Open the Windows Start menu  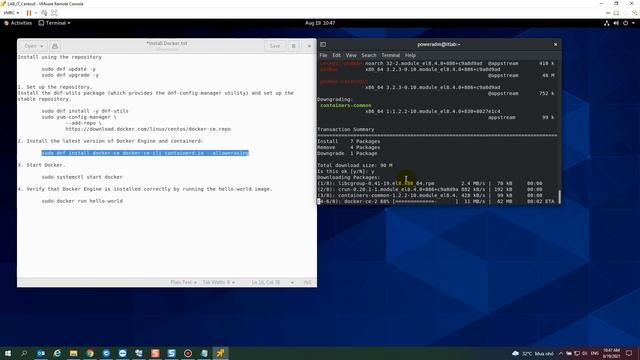coord(8,353)
